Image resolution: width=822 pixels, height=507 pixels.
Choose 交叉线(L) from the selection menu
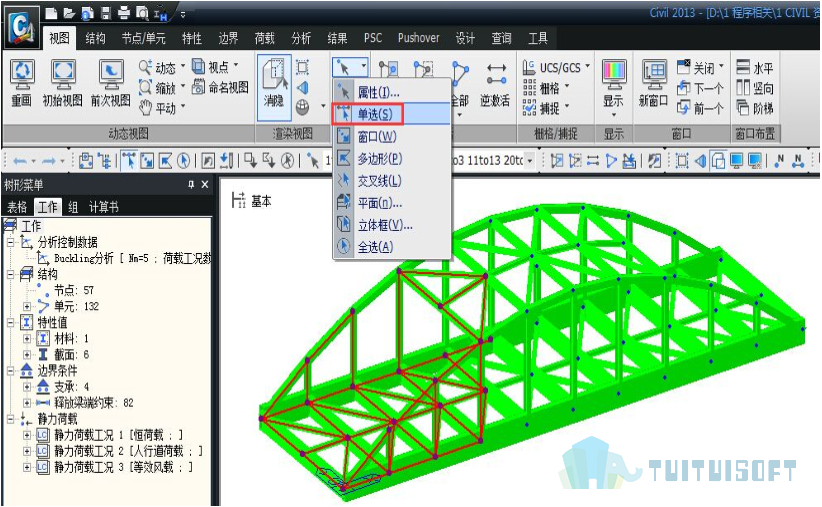pos(392,180)
